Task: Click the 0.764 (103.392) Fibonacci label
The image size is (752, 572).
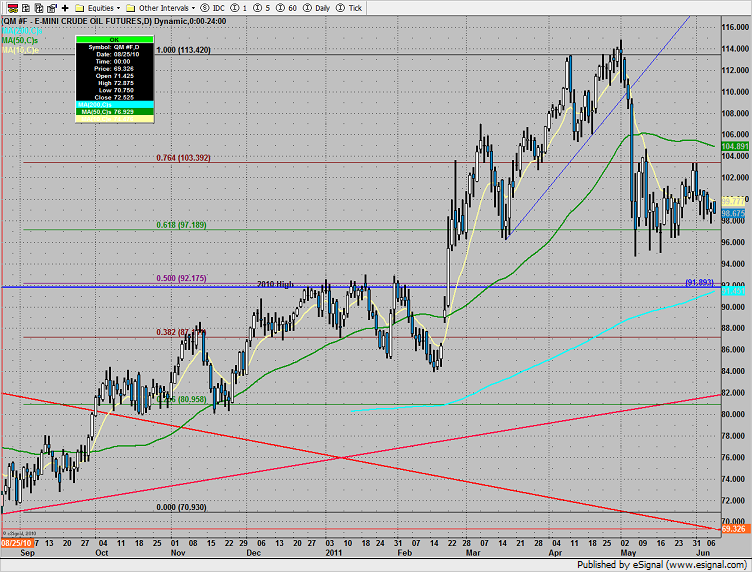Action: (183, 158)
